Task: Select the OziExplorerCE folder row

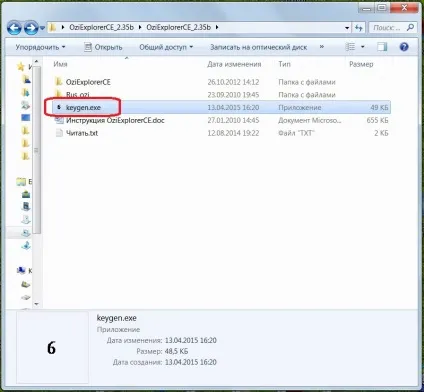Action: [221, 82]
